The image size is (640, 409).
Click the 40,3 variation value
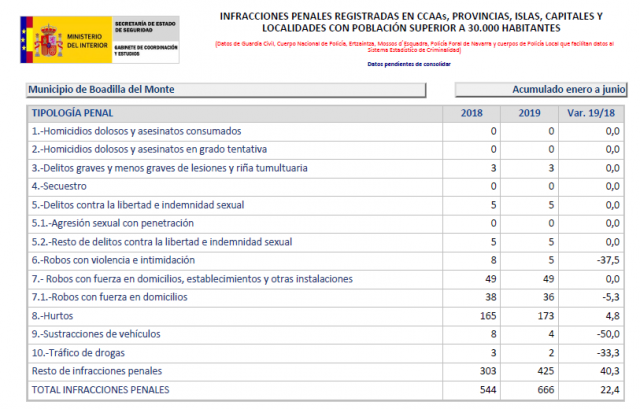tap(610, 371)
